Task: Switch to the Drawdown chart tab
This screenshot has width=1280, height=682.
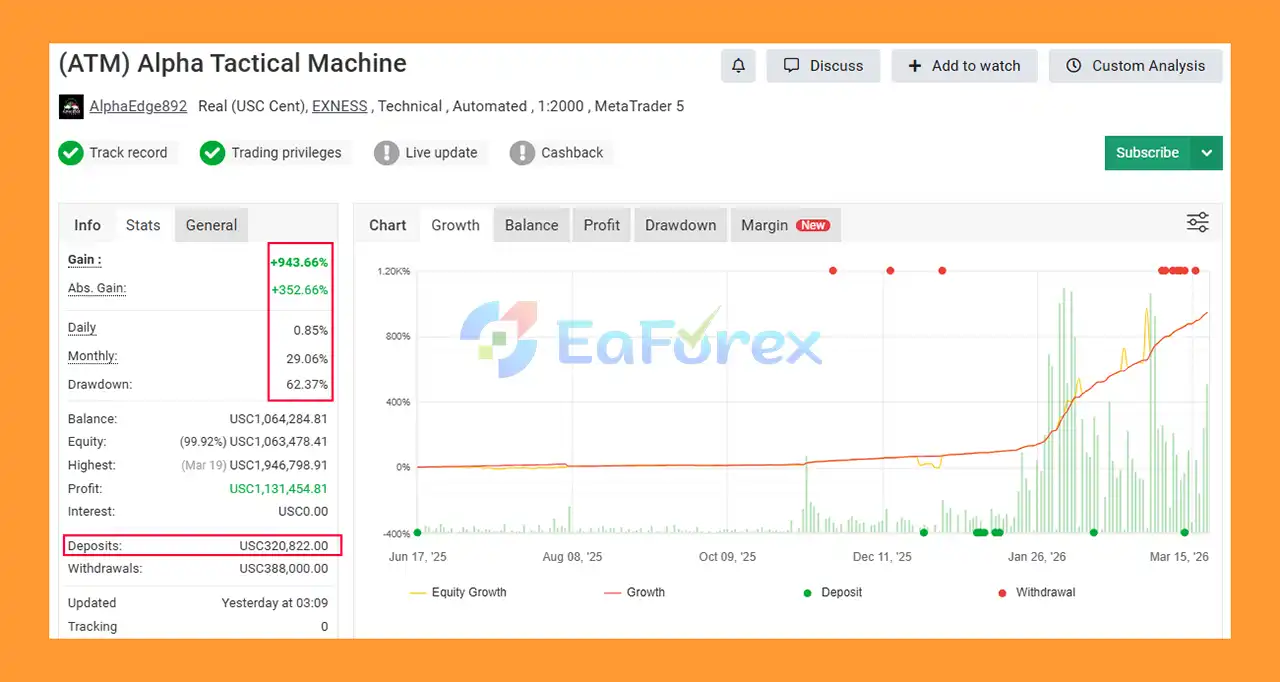Action: pyautogui.click(x=680, y=225)
